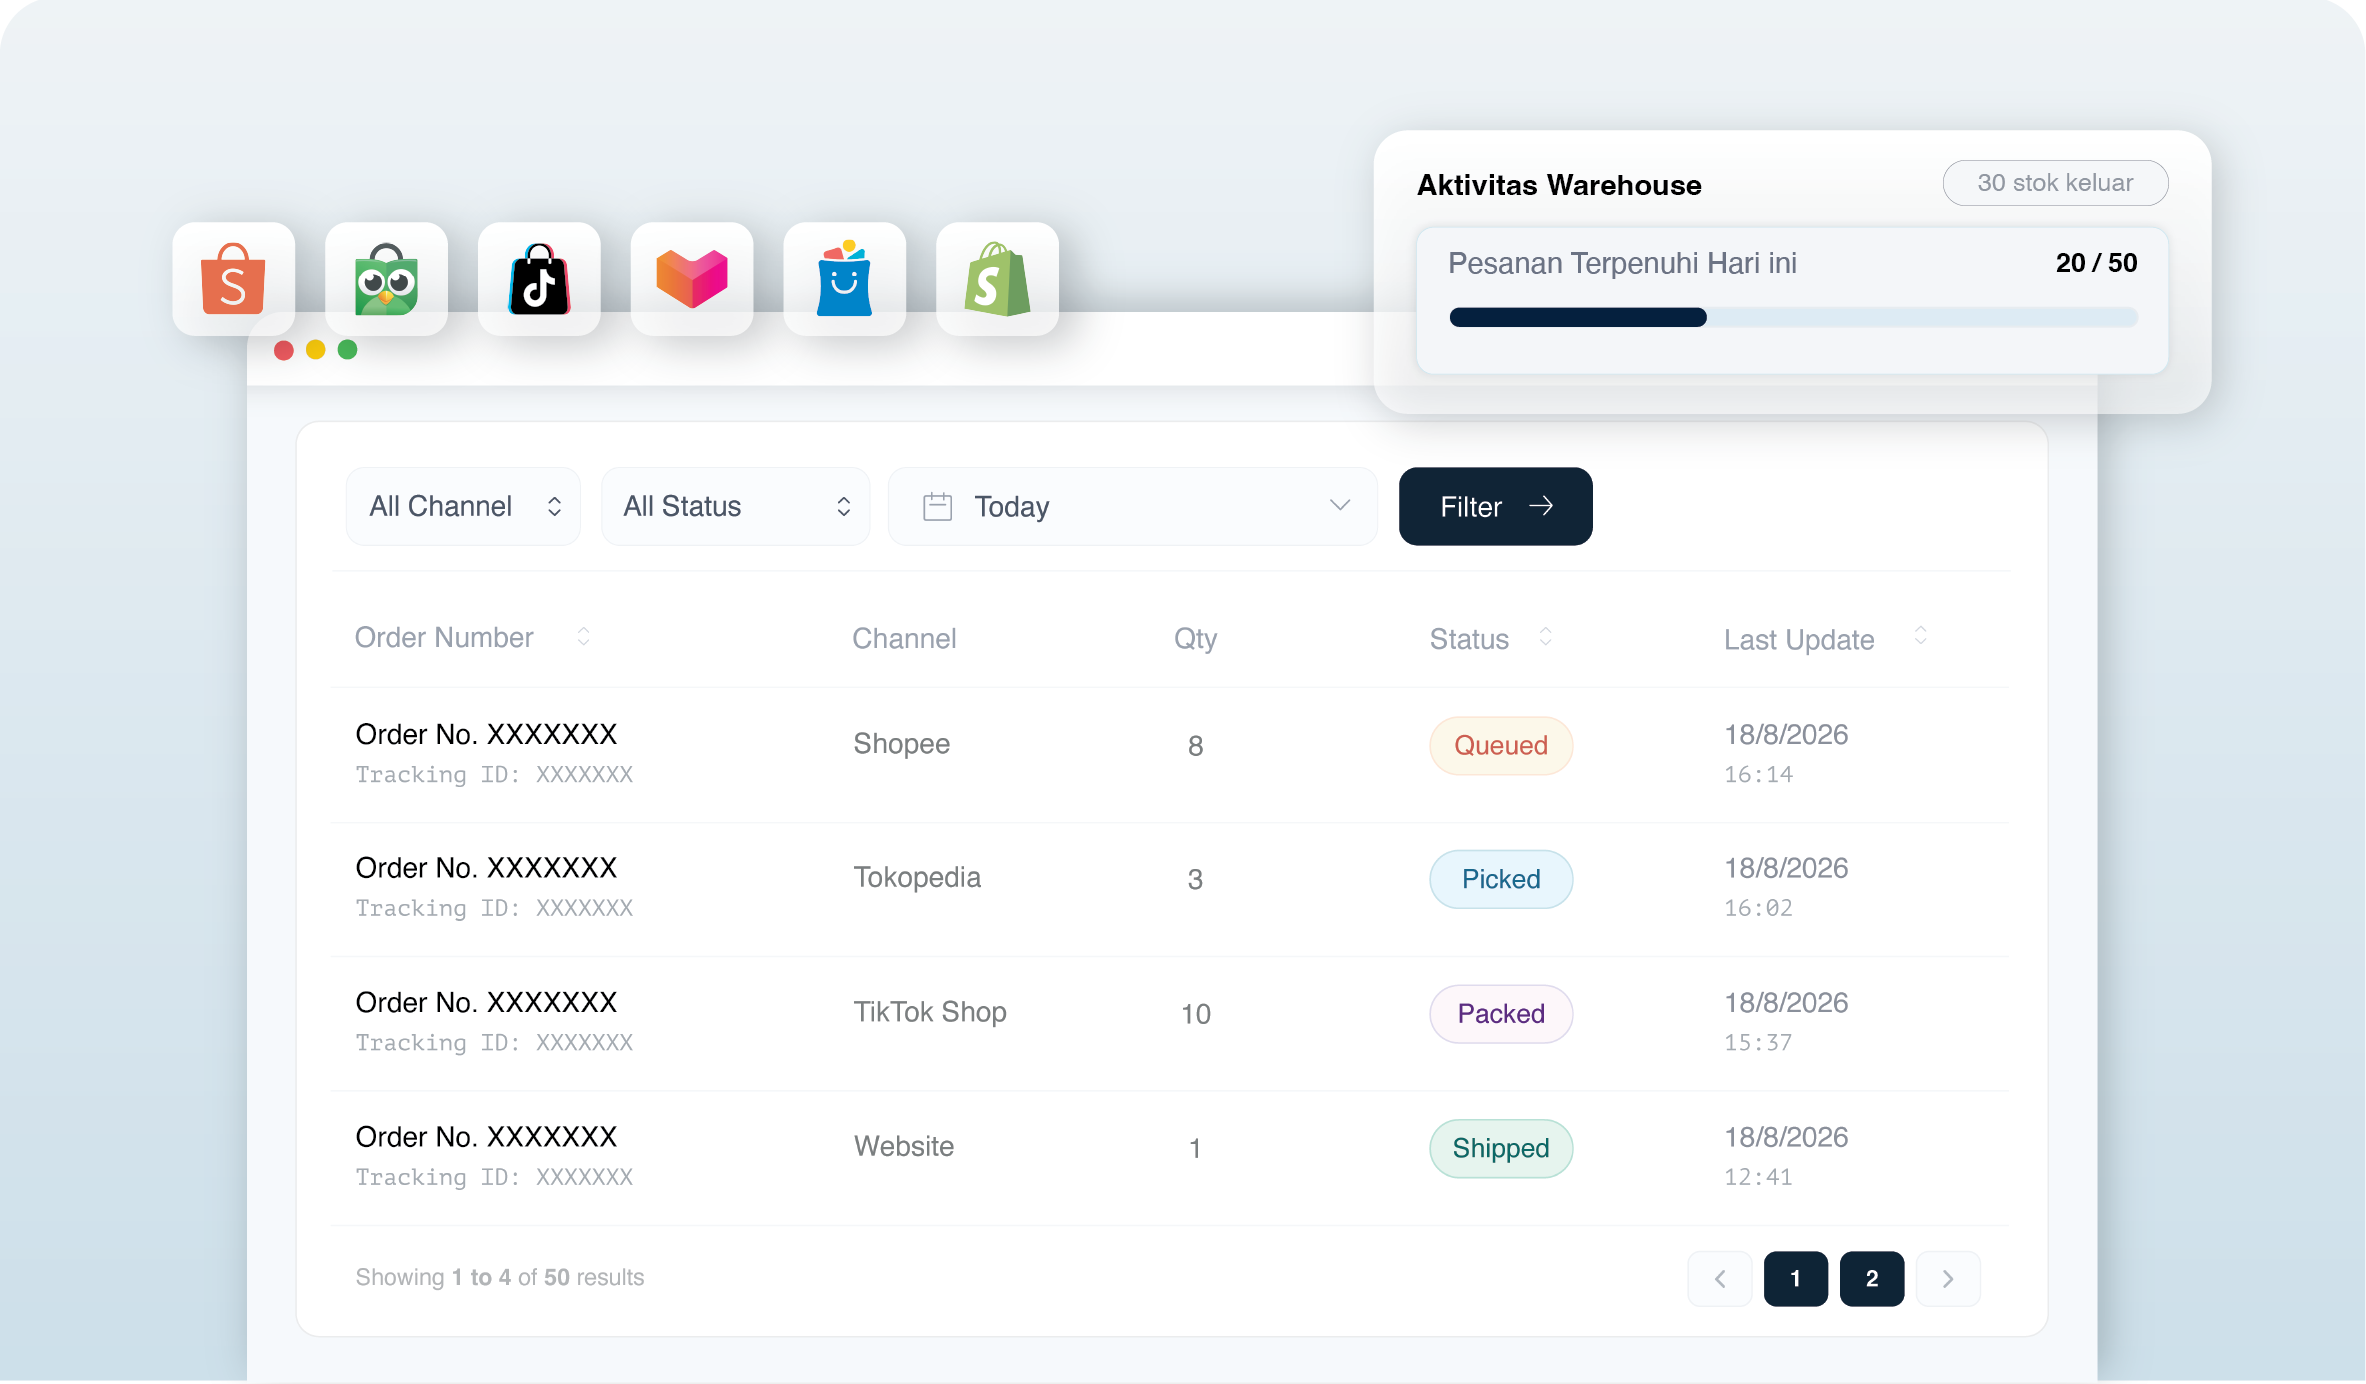Click the green window maximize dot
The image size is (2366, 1384).
347,349
